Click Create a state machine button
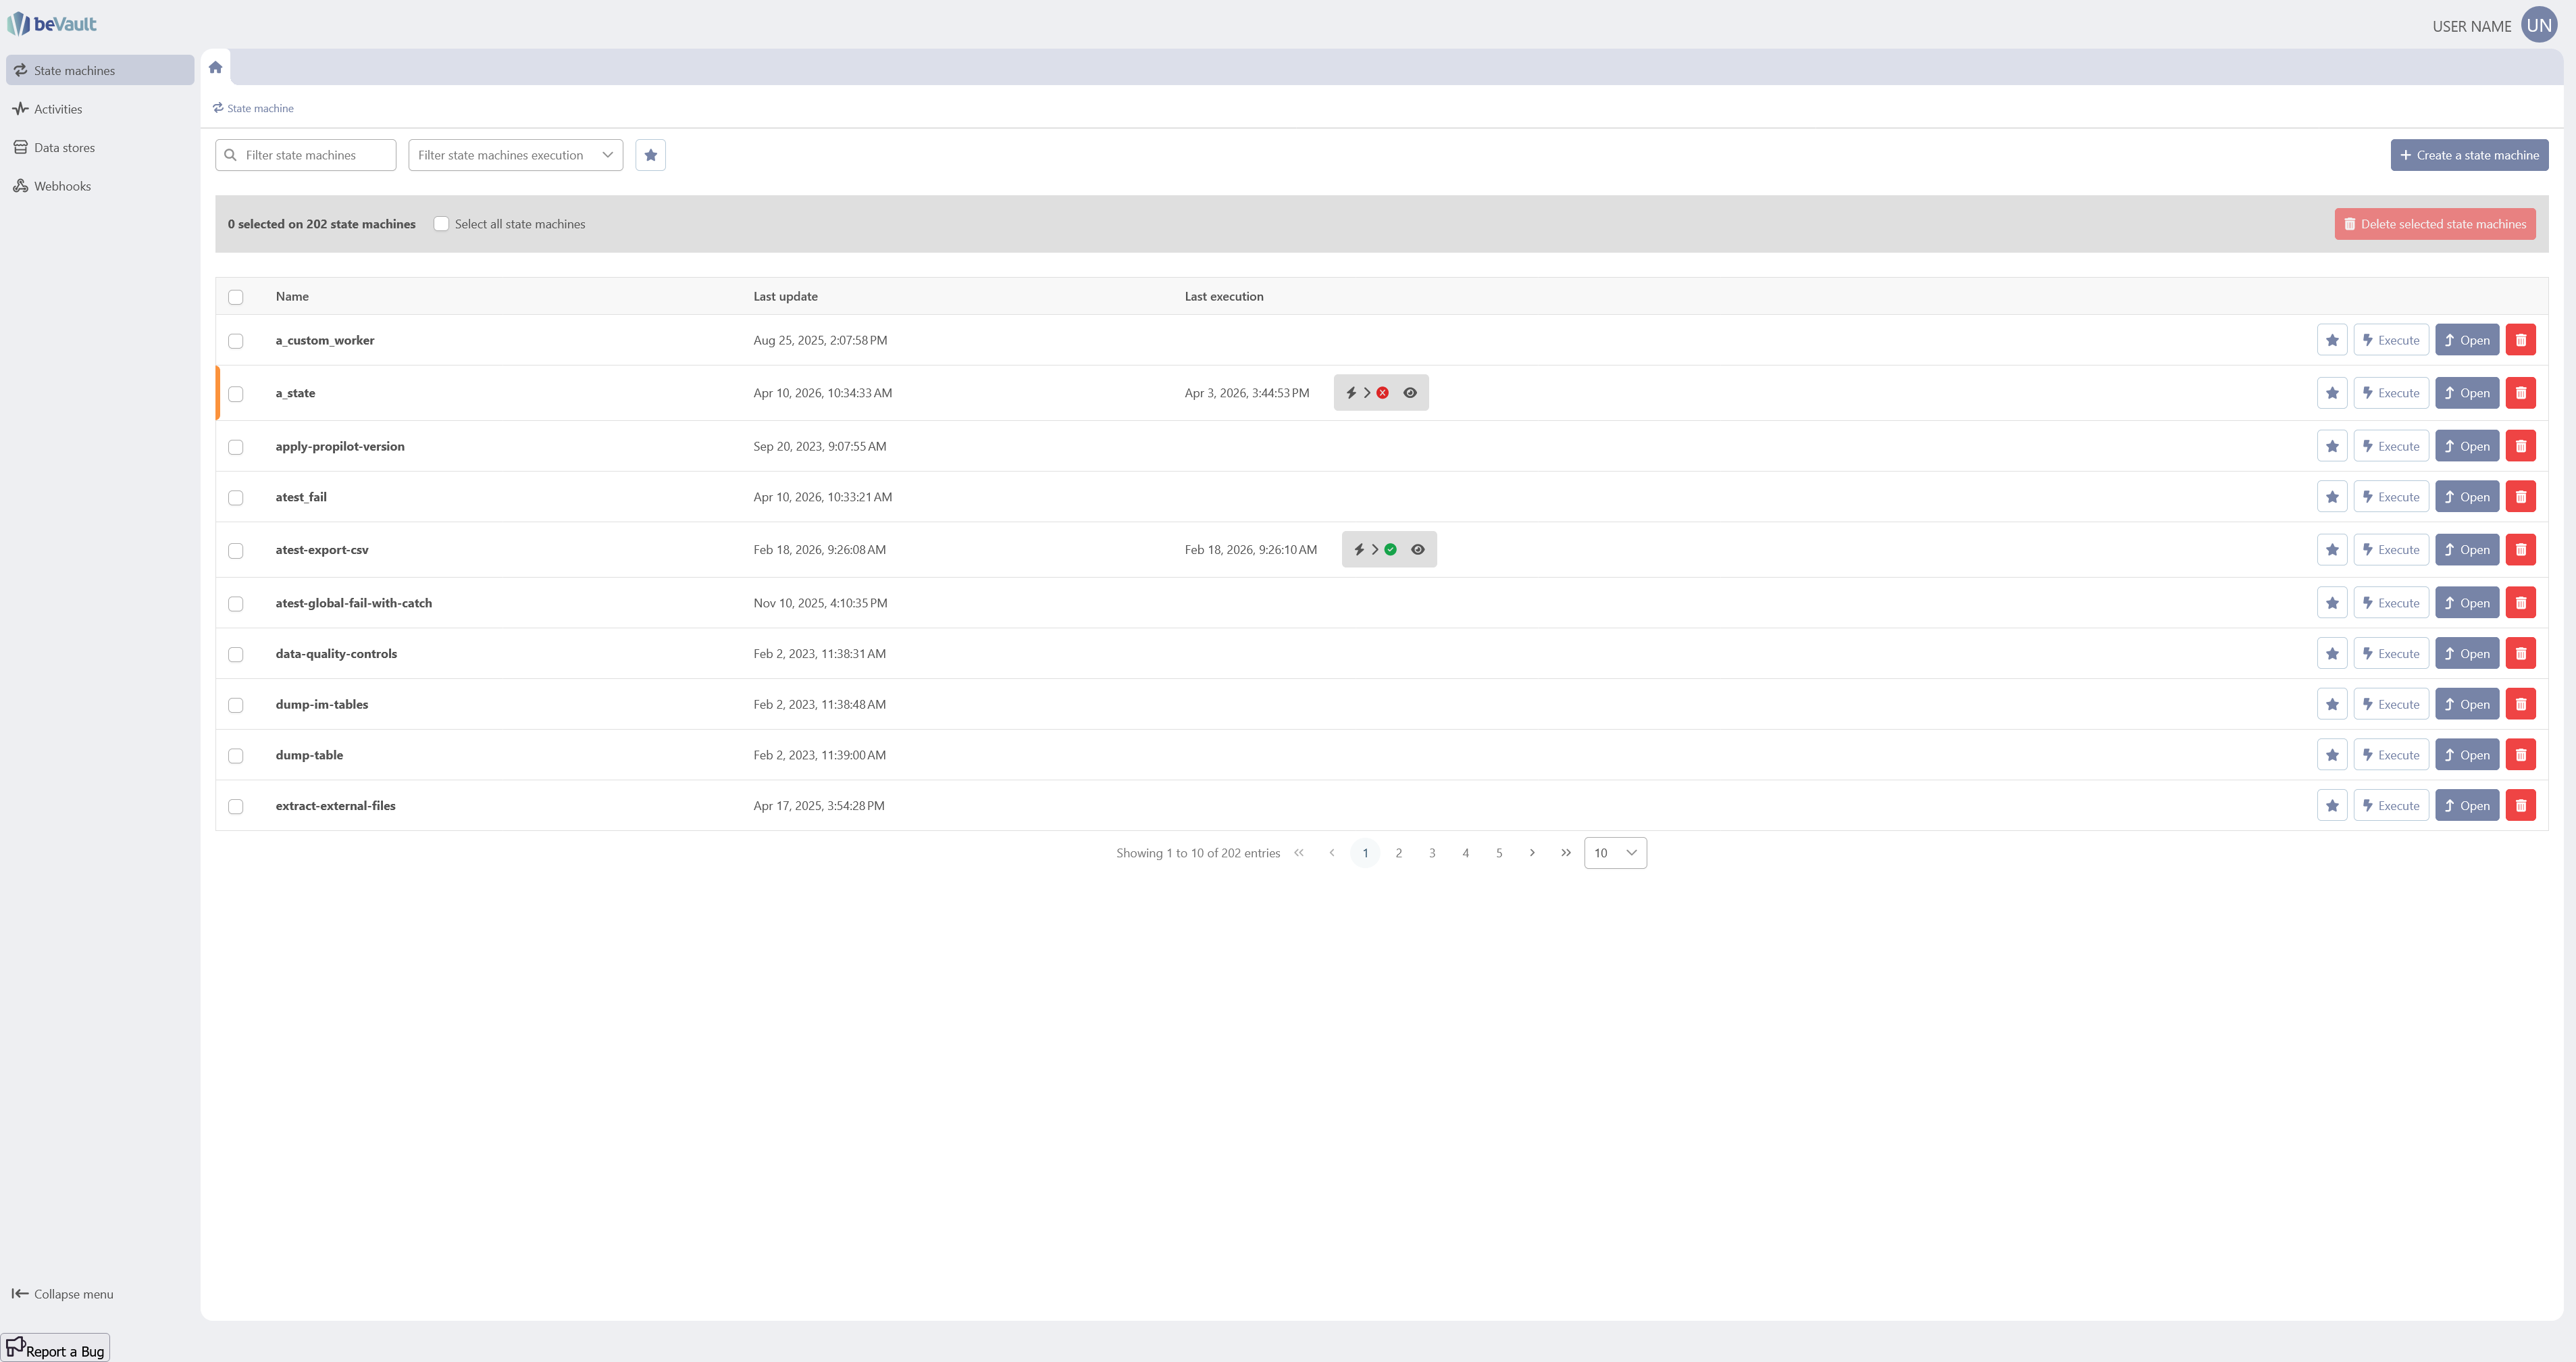This screenshot has height=1362, width=2576. click(2469, 155)
